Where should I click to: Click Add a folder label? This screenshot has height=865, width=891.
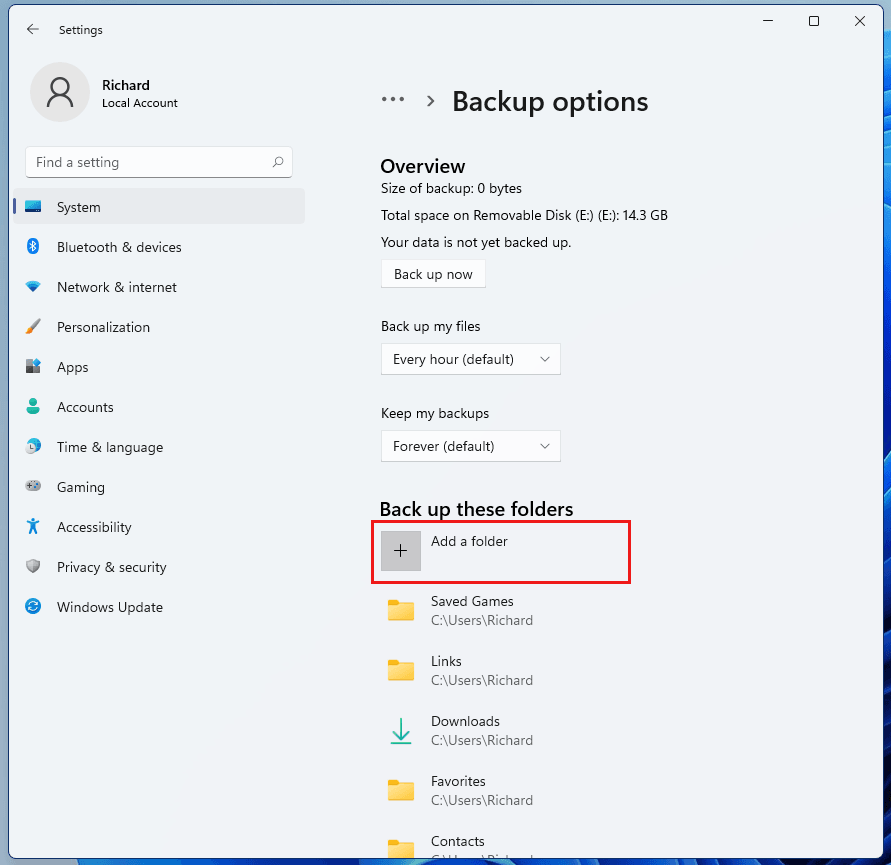click(x=469, y=541)
